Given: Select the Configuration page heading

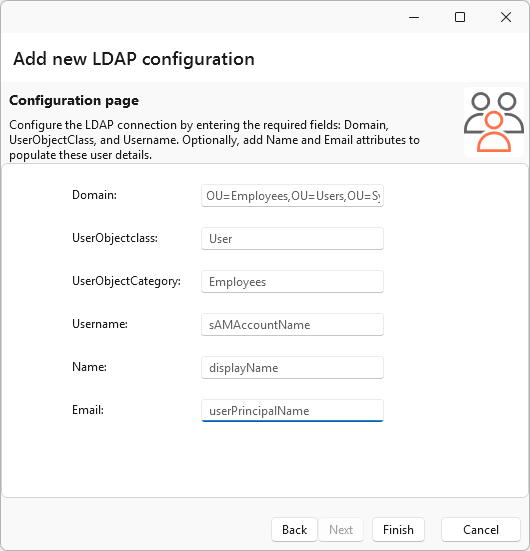Looking at the screenshot, I should 74,101.
